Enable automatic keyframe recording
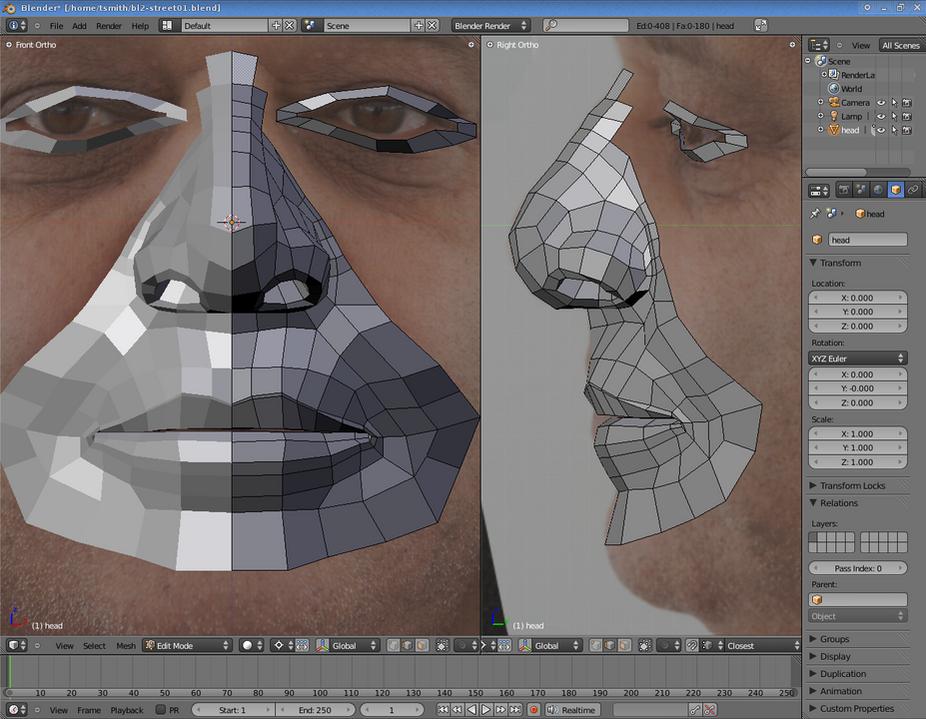The height and width of the screenshot is (719, 926). click(x=533, y=710)
